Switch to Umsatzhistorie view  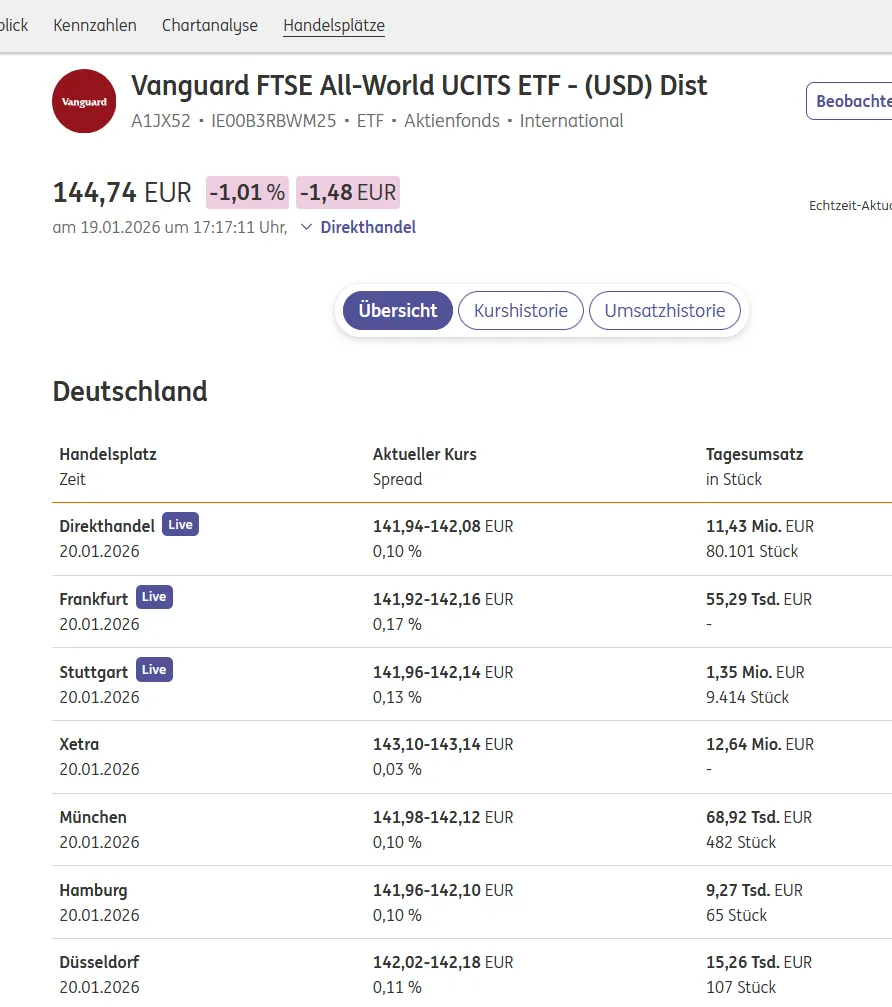coord(664,310)
